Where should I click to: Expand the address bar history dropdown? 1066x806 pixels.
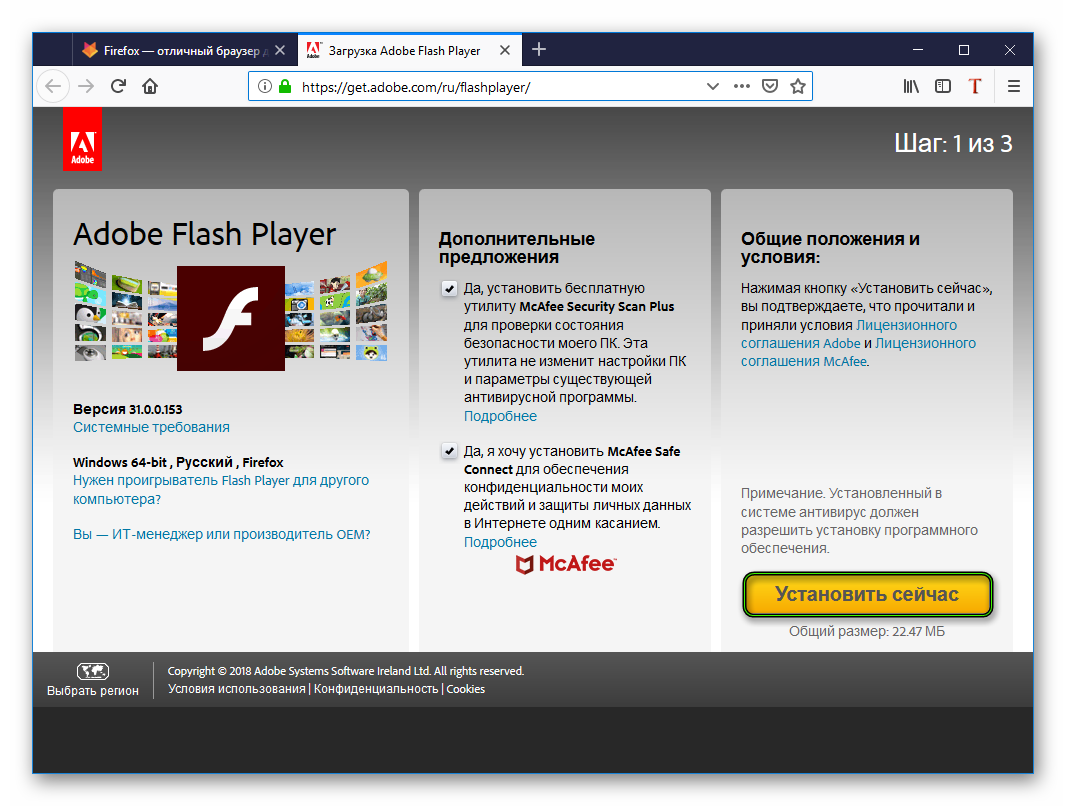712,86
